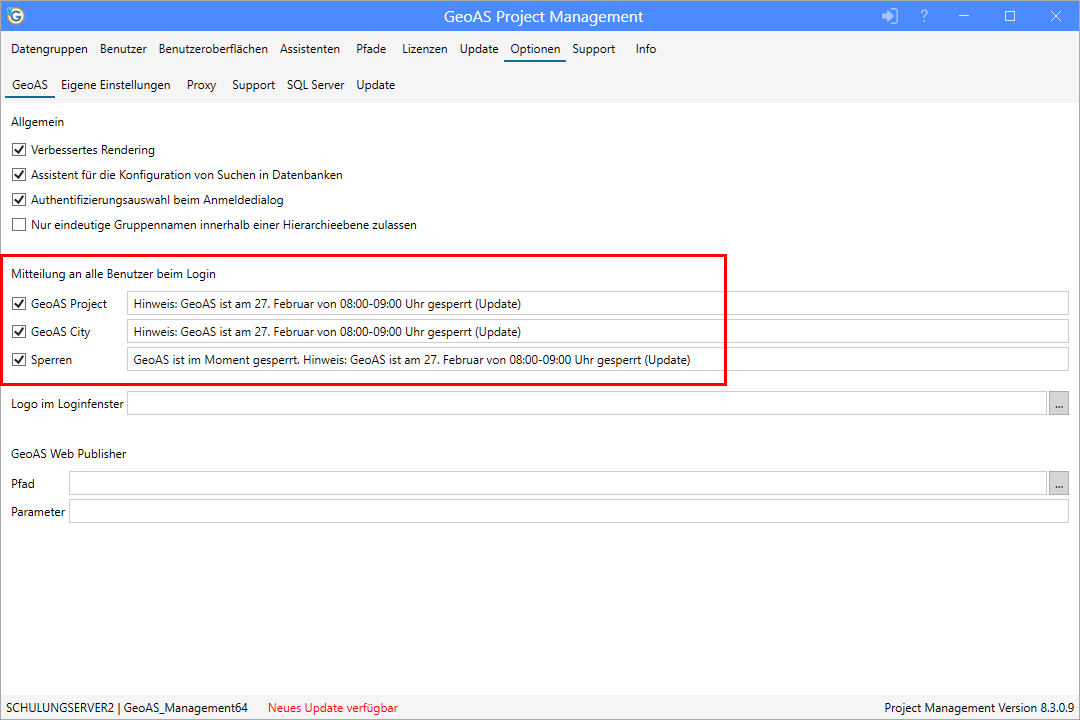This screenshot has height=720, width=1080.
Task: Disable the Verbessertes Rendering checkbox
Action: tap(18, 149)
